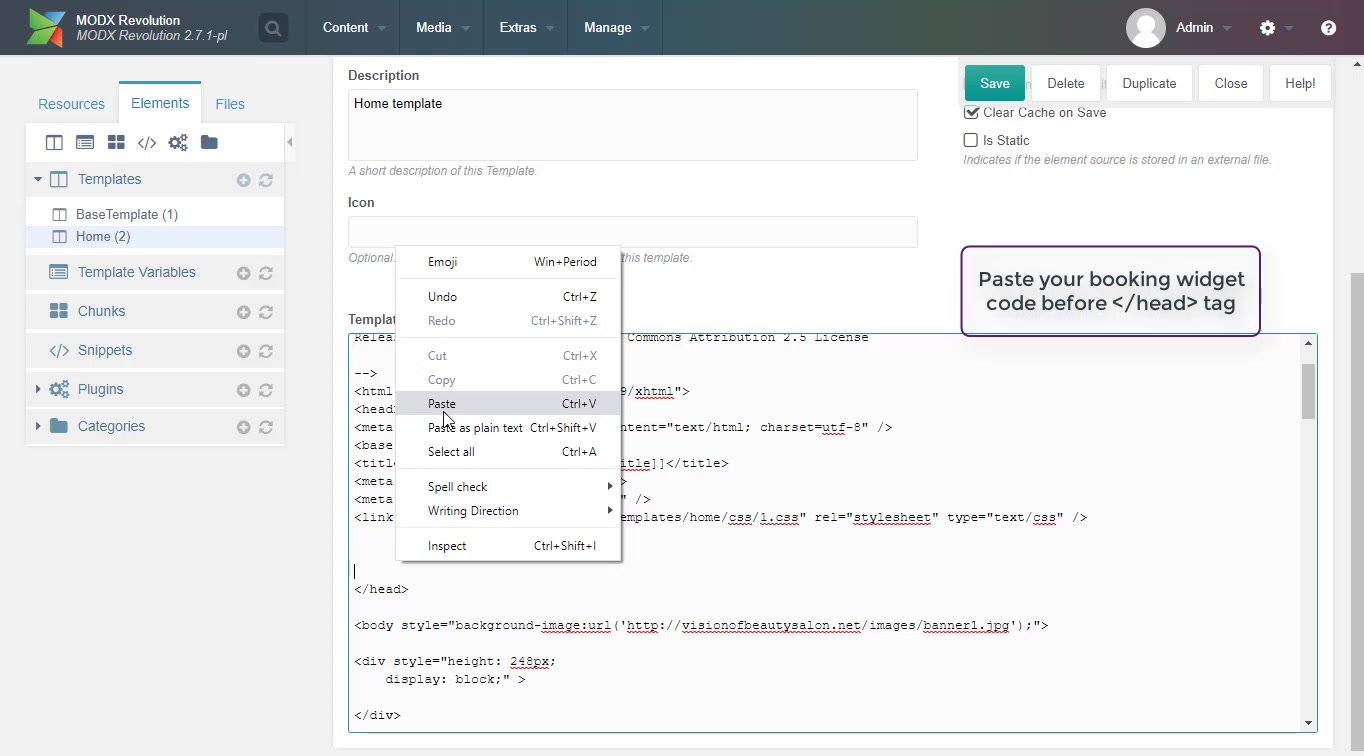Switch to the Resources tab
This screenshot has width=1364, height=756.
point(71,104)
